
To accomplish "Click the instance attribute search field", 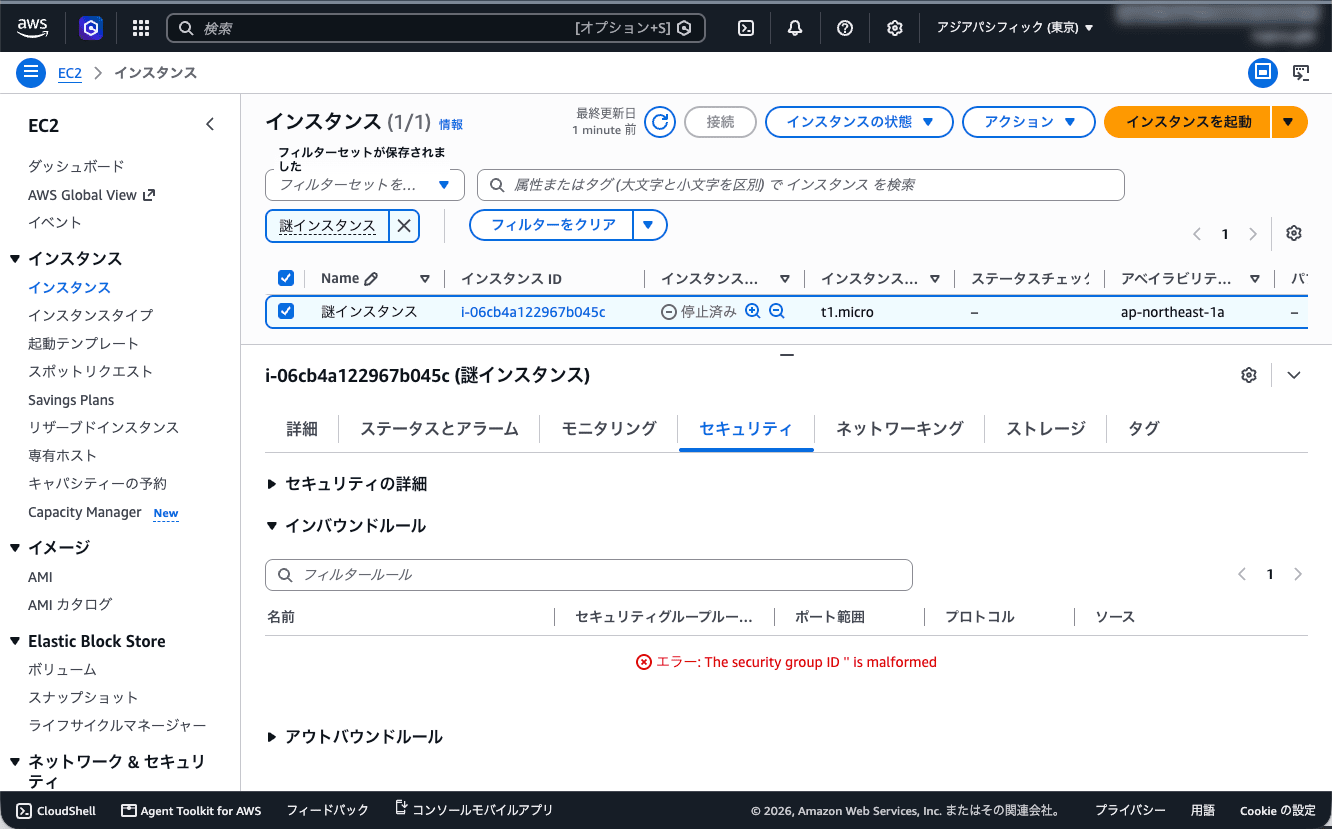I will [801, 185].
